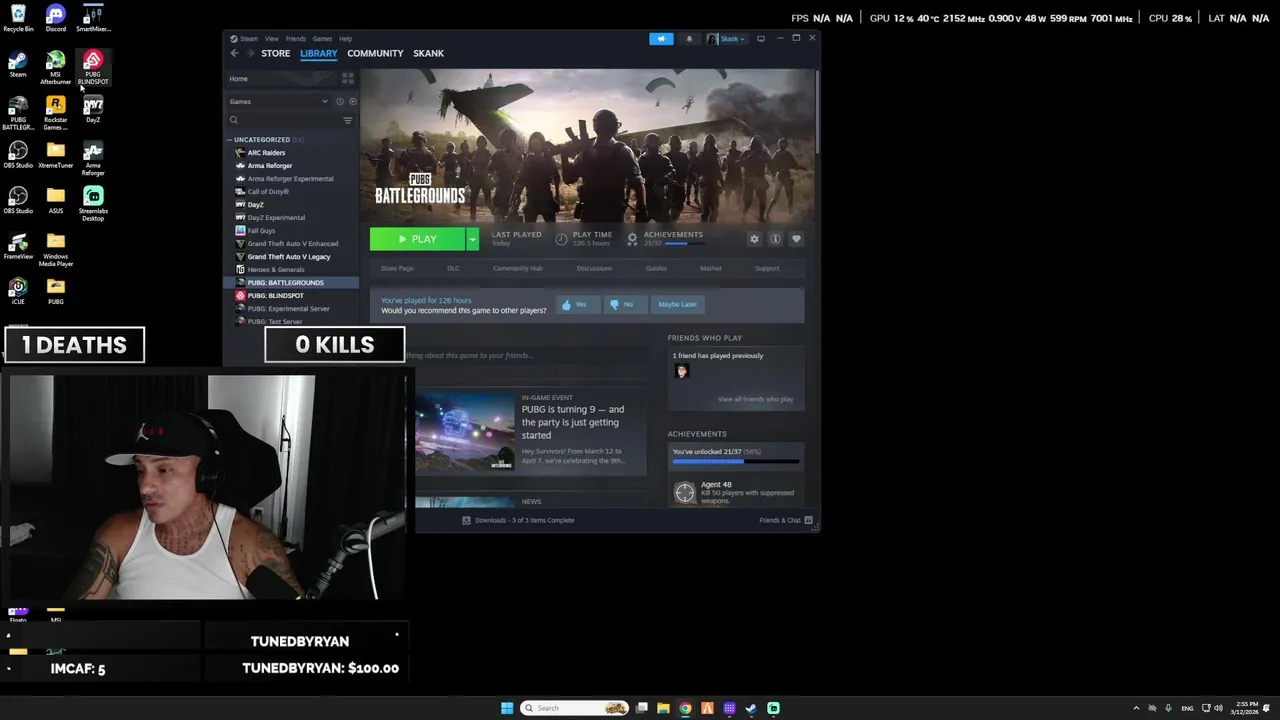
Task: Click Maybe Later on the recommendation prompt
Action: [677, 304]
